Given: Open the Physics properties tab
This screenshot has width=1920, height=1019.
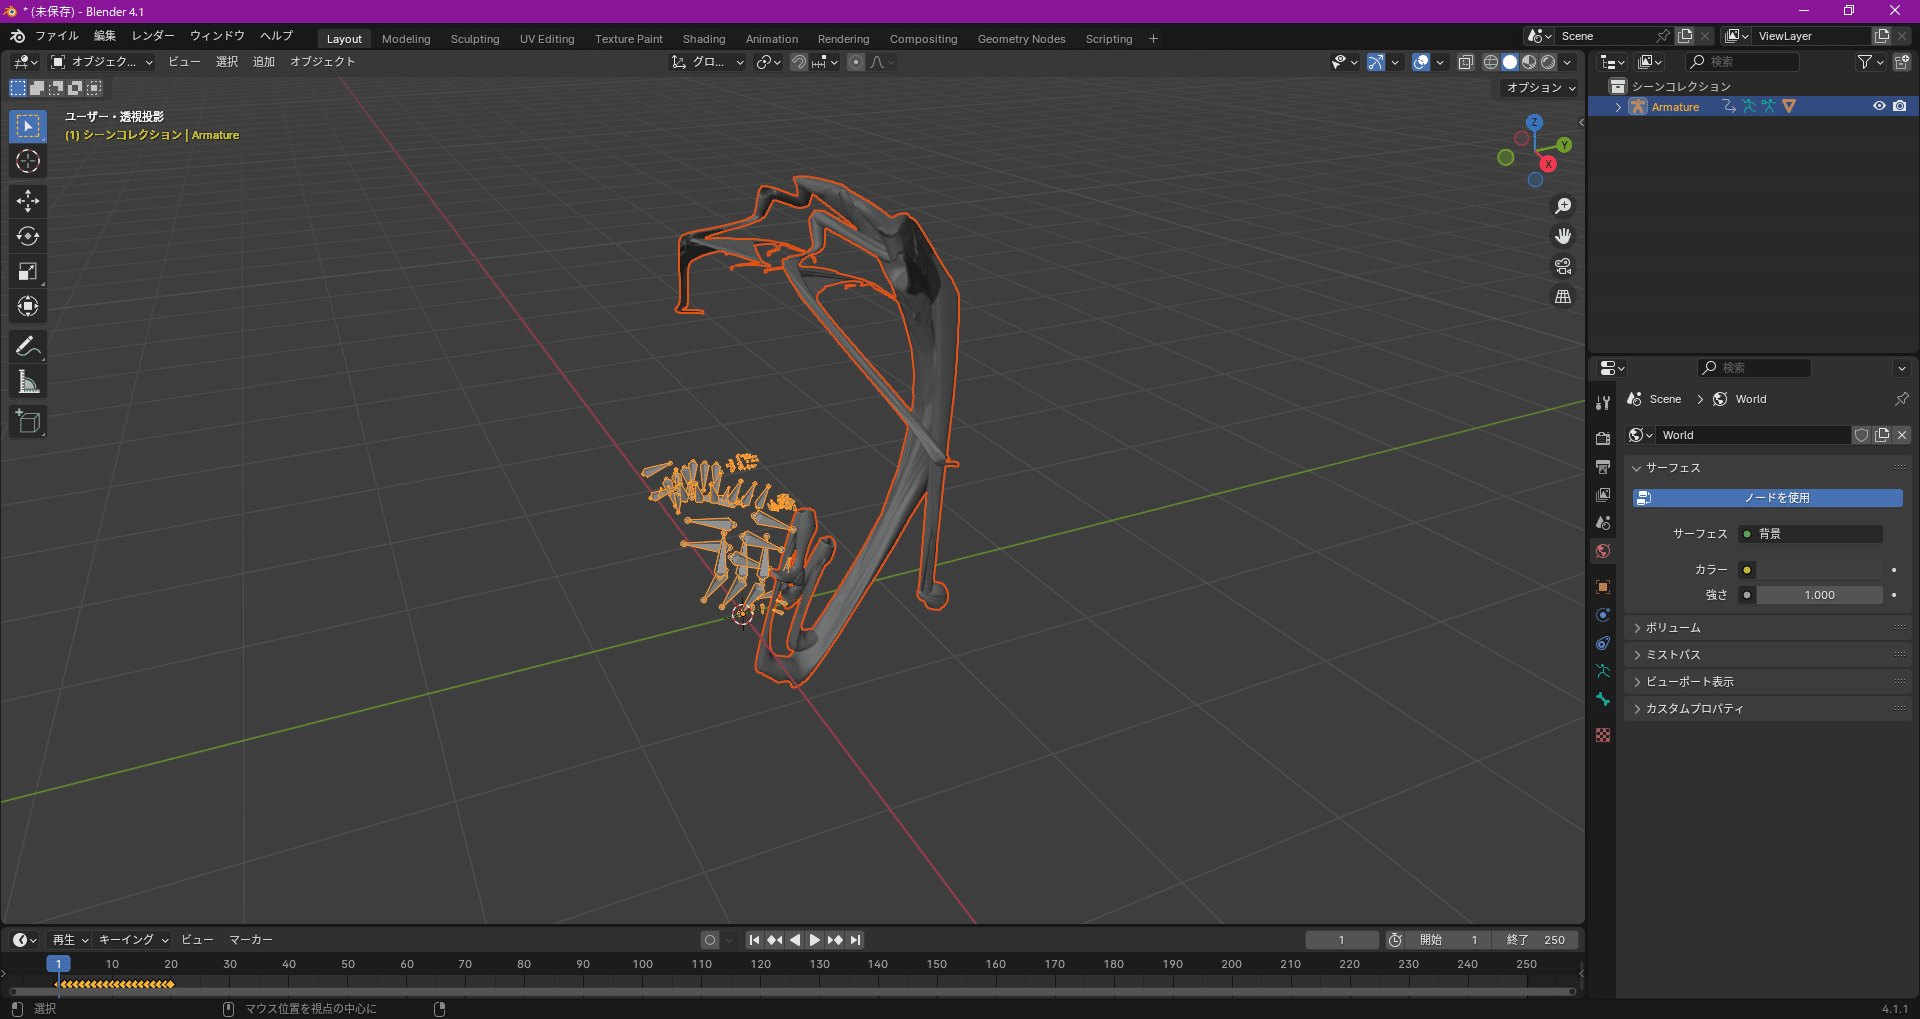Looking at the screenshot, I should pos(1603,615).
